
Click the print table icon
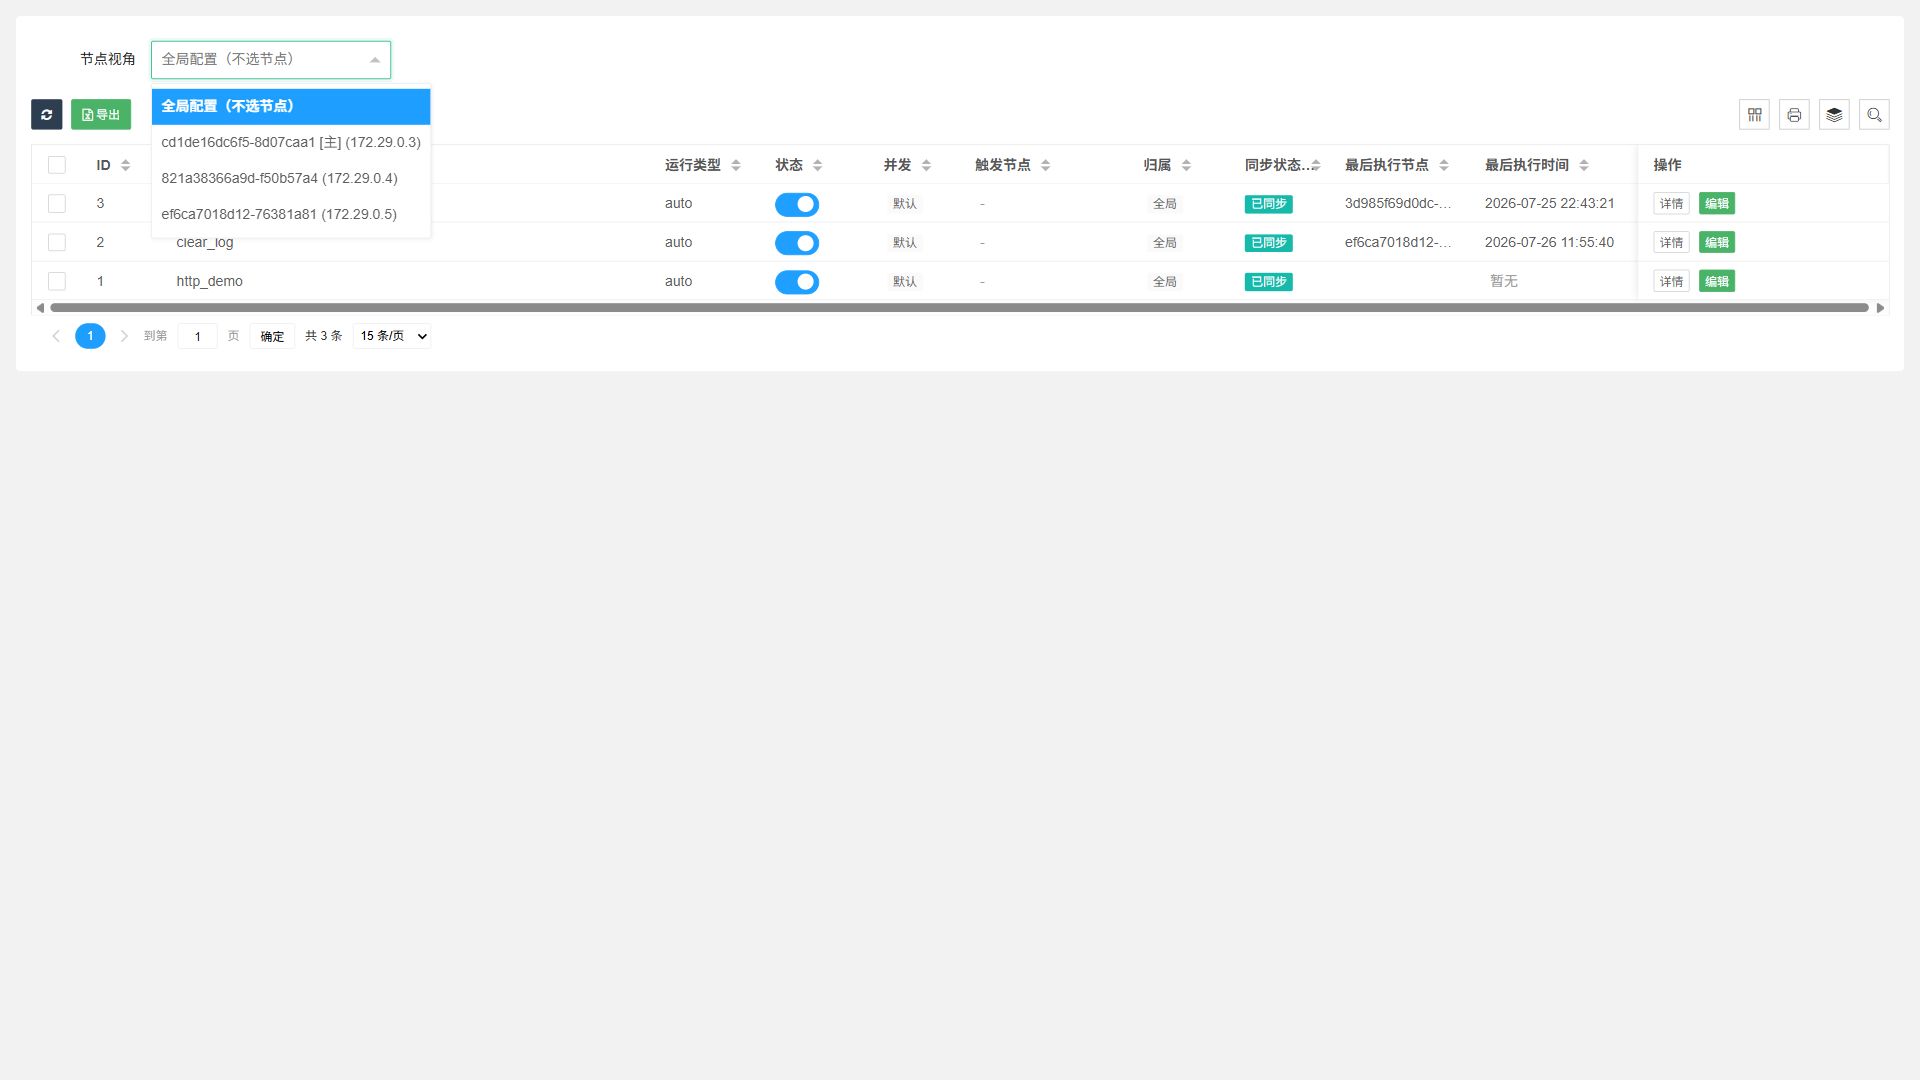click(x=1794, y=115)
